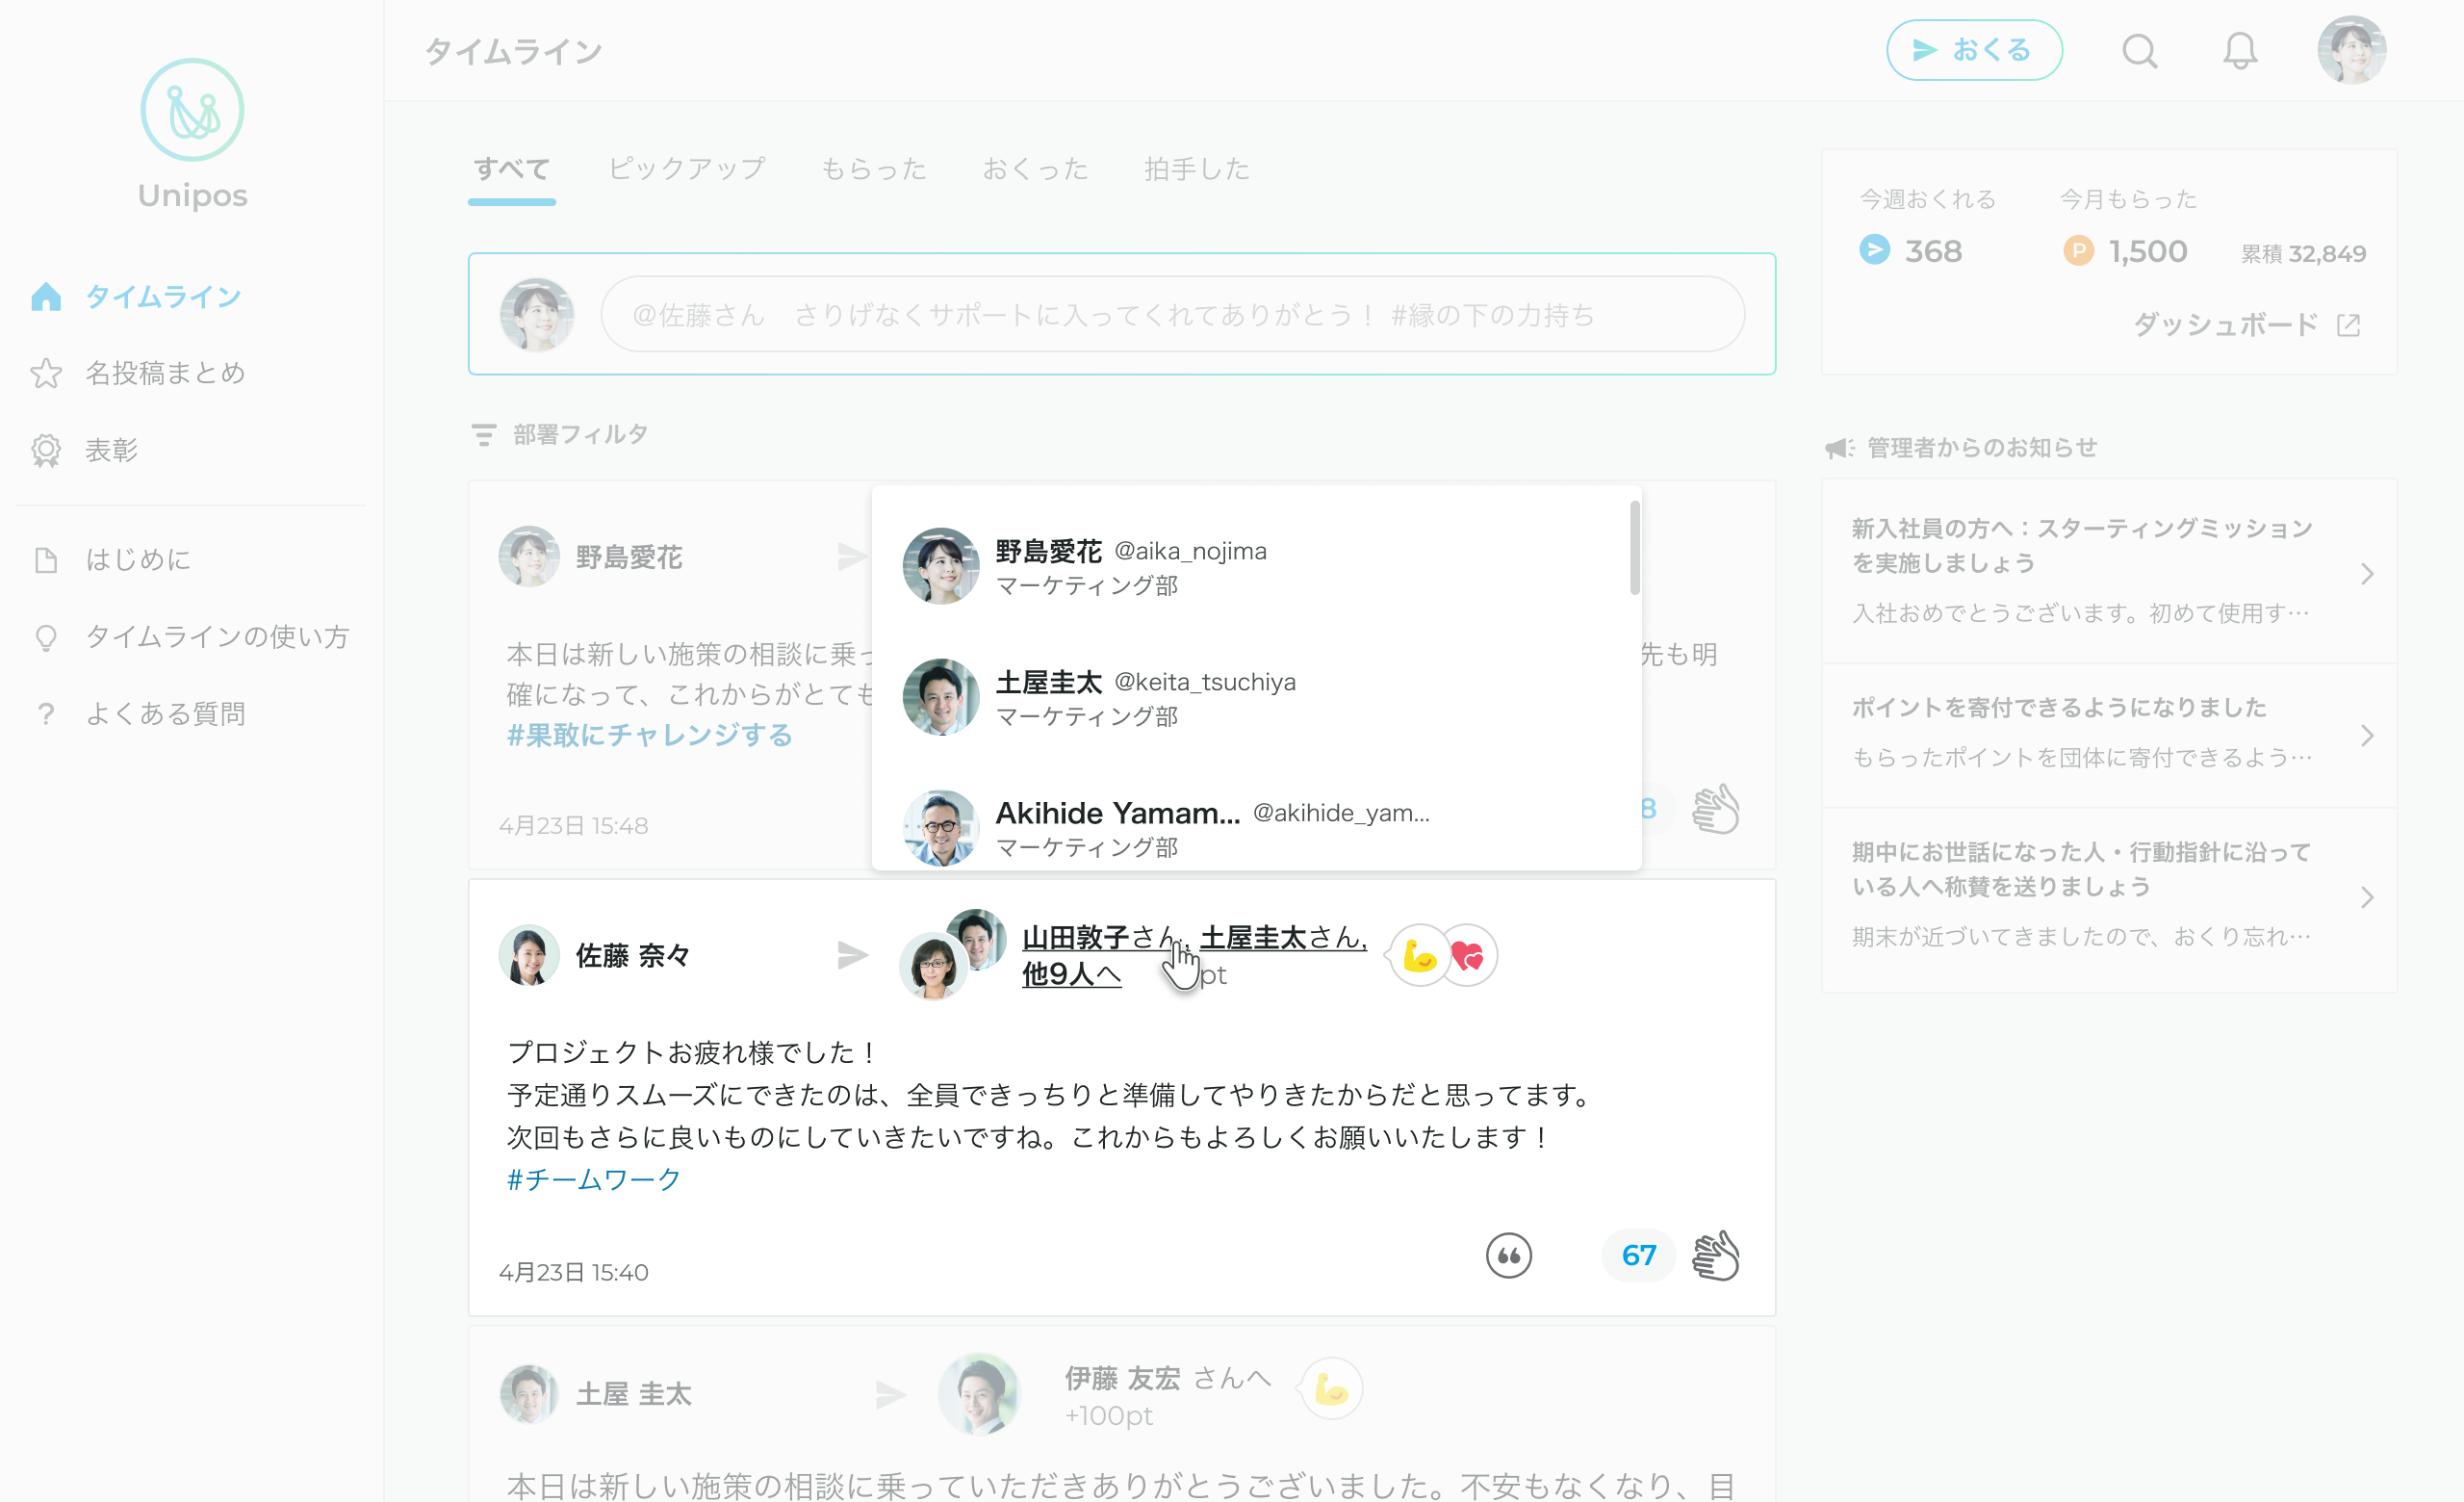Viewport: 2464px width, 1502px height.
Task: Open よくある質問 from the sidebar
Action: tap(165, 713)
